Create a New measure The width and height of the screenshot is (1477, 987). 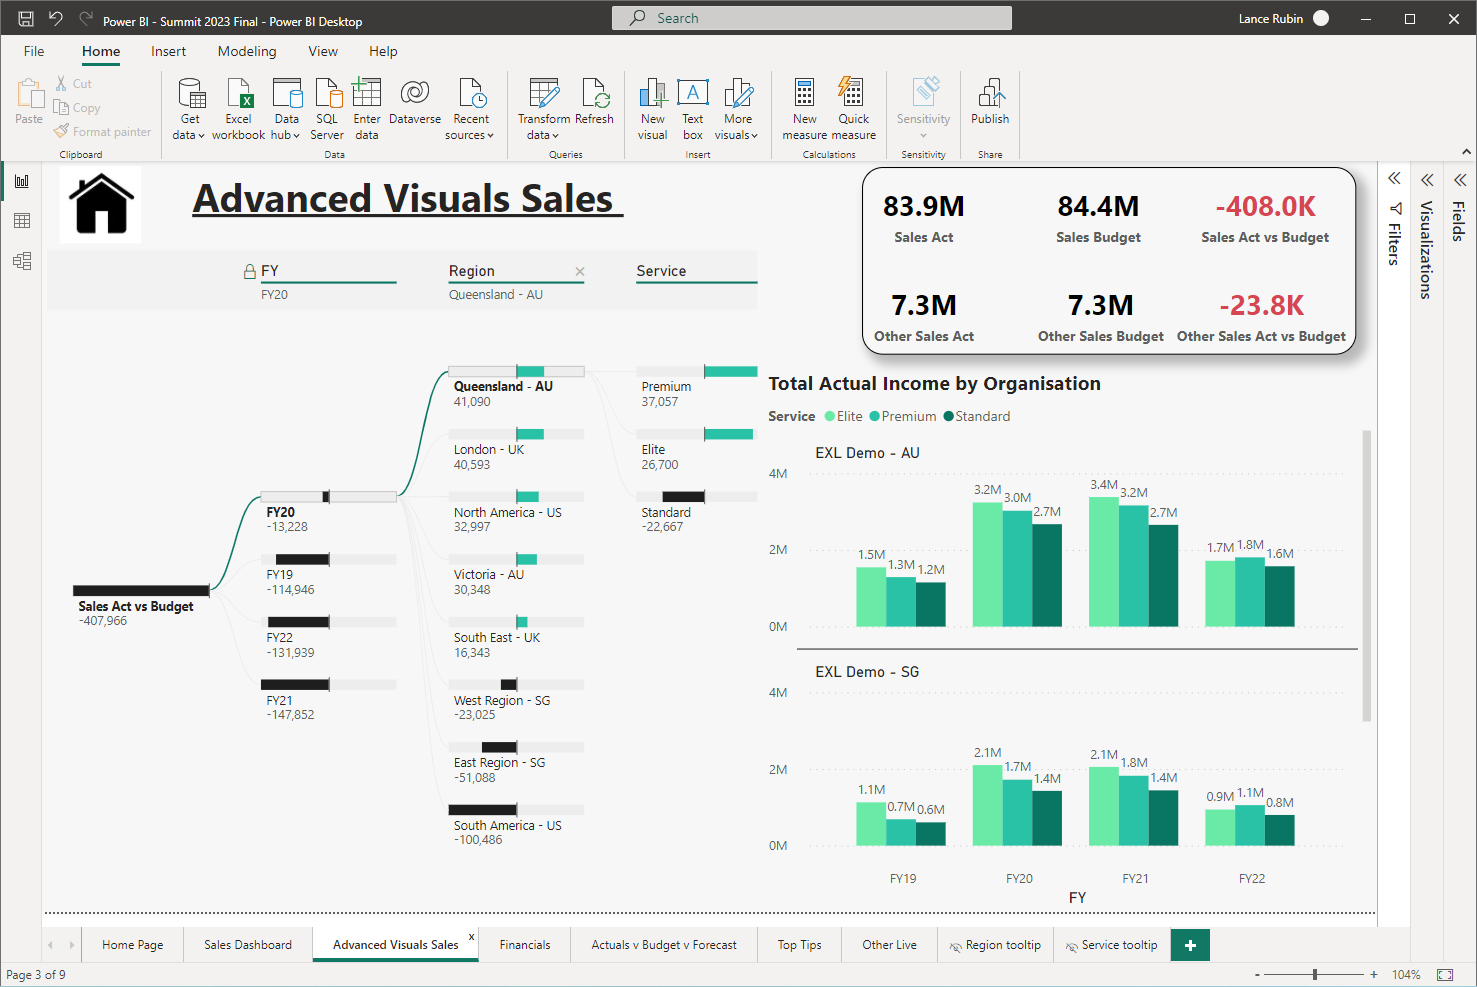805,109
